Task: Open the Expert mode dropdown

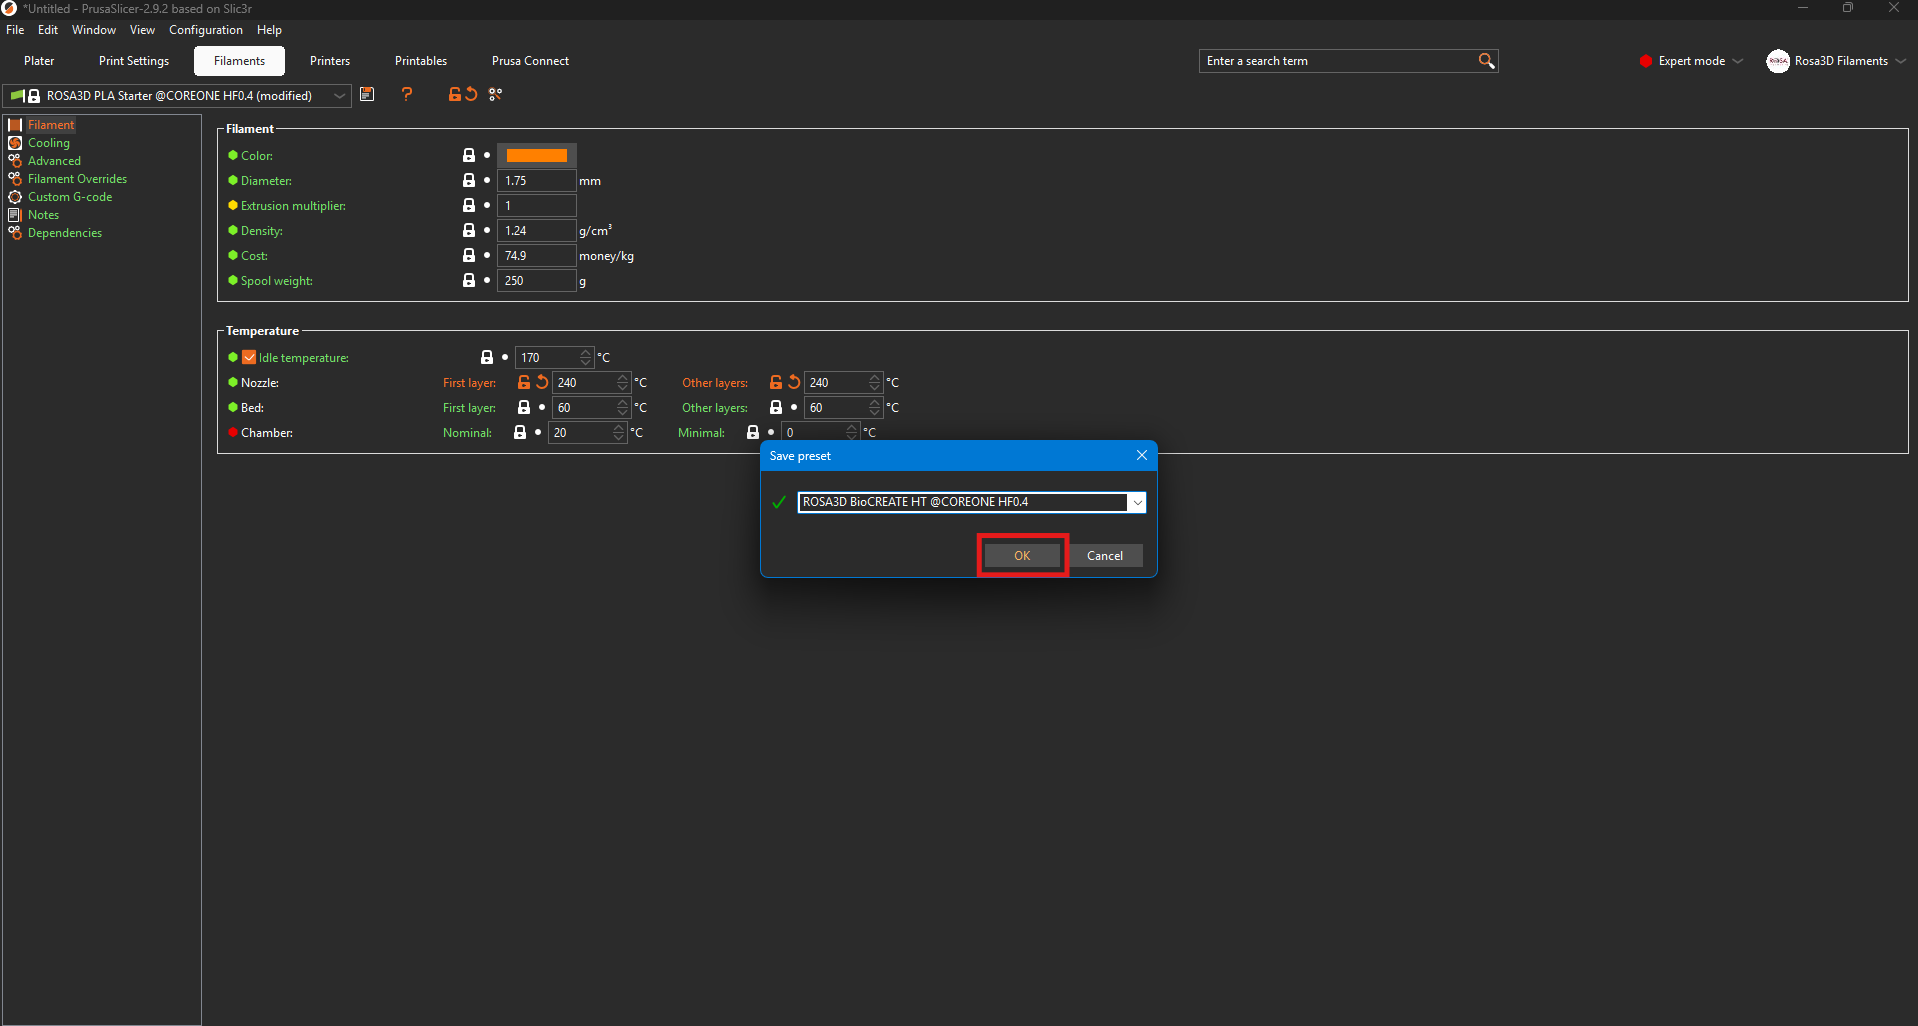Action: click(x=1737, y=61)
